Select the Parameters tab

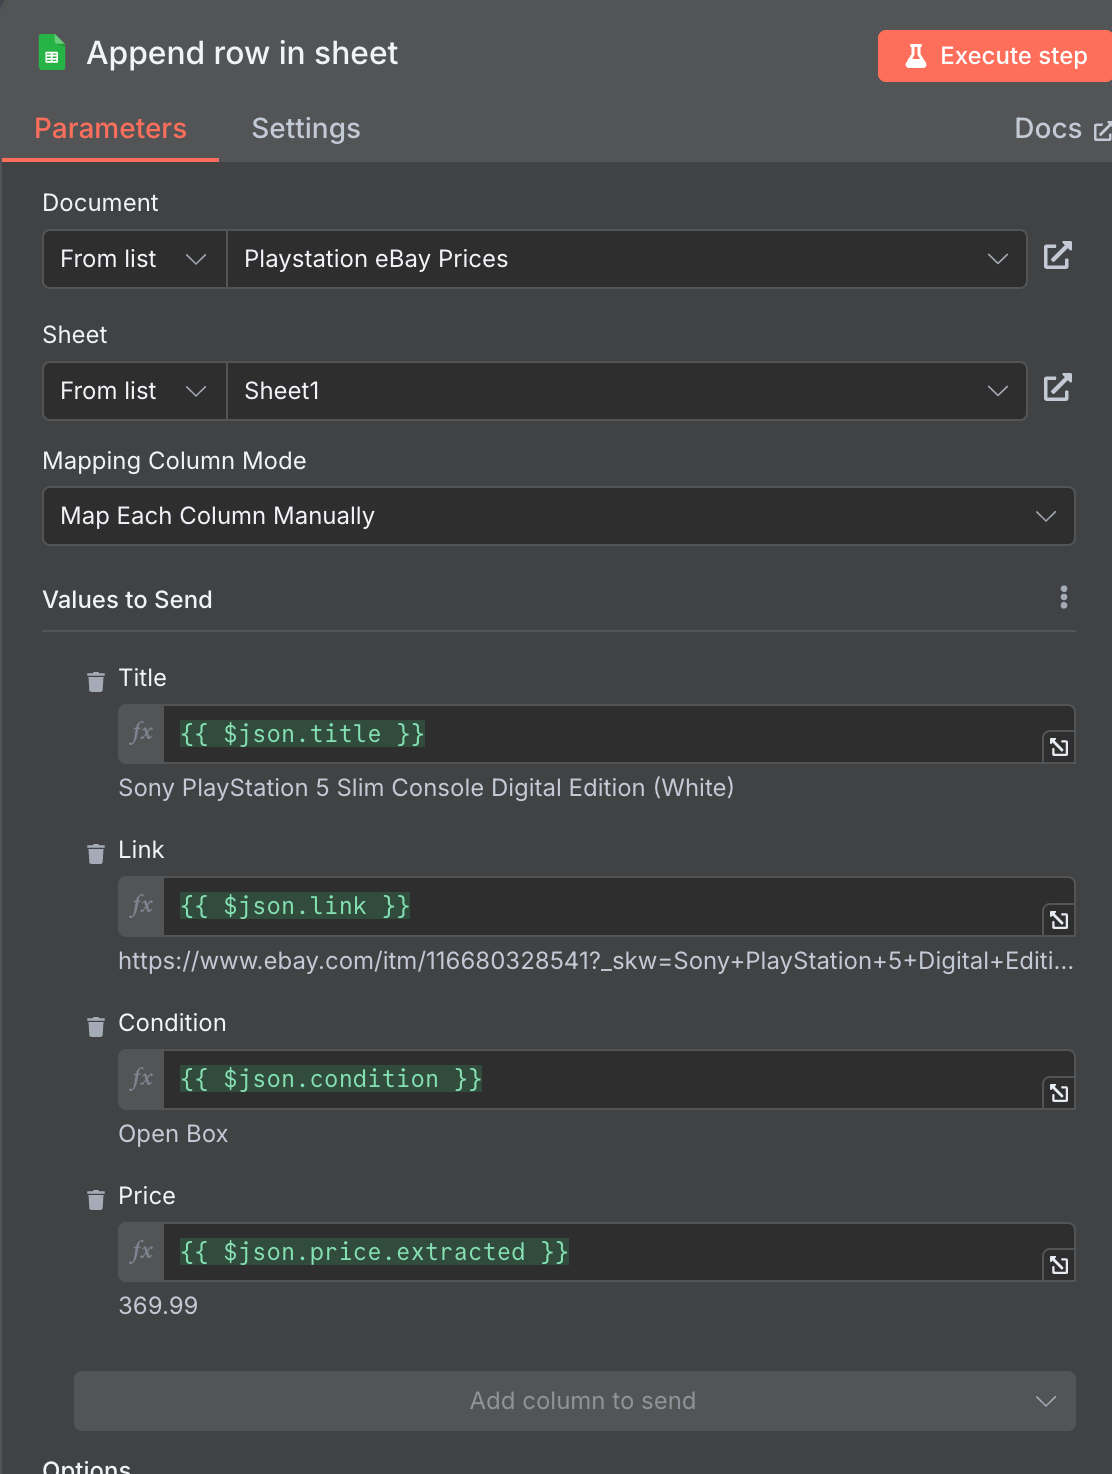[110, 128]
